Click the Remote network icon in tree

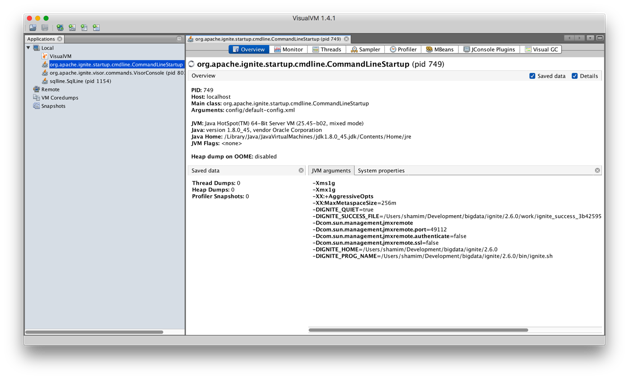pos(36,89)
